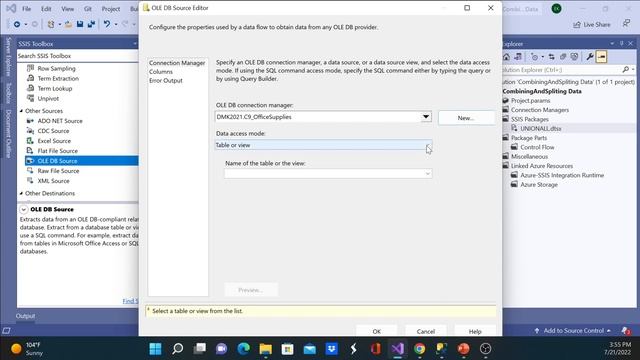
Task: Collapse the Other Destinations group
Action: coord(21,193)
